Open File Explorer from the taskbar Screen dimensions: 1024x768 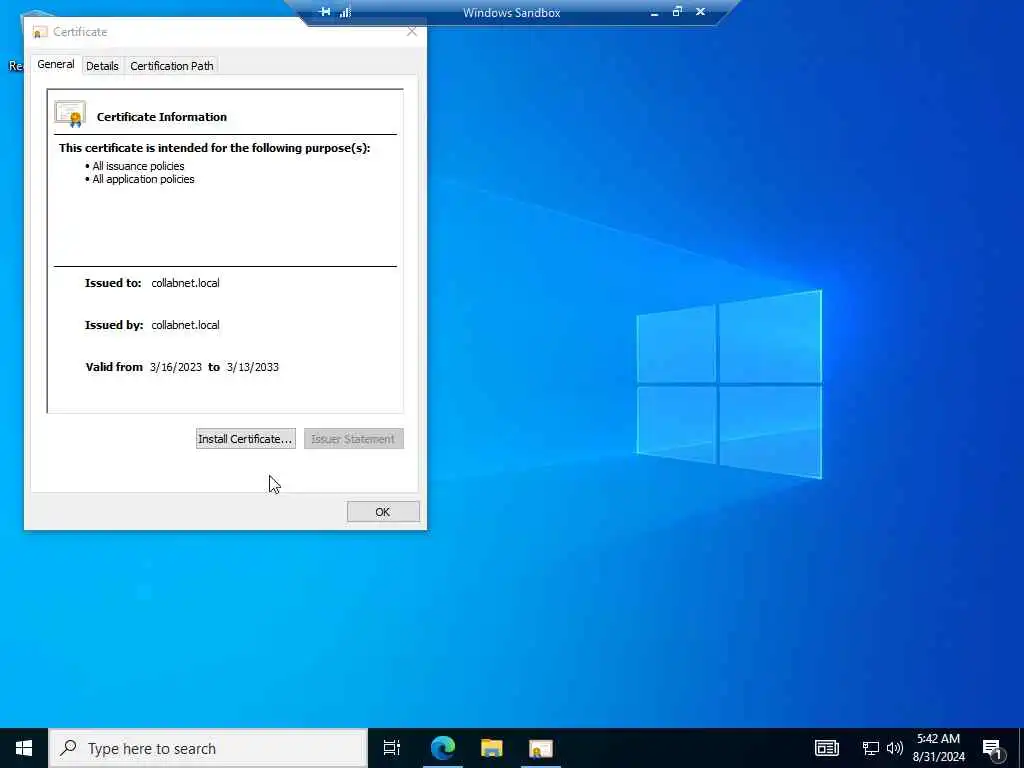tap(492, 748)
